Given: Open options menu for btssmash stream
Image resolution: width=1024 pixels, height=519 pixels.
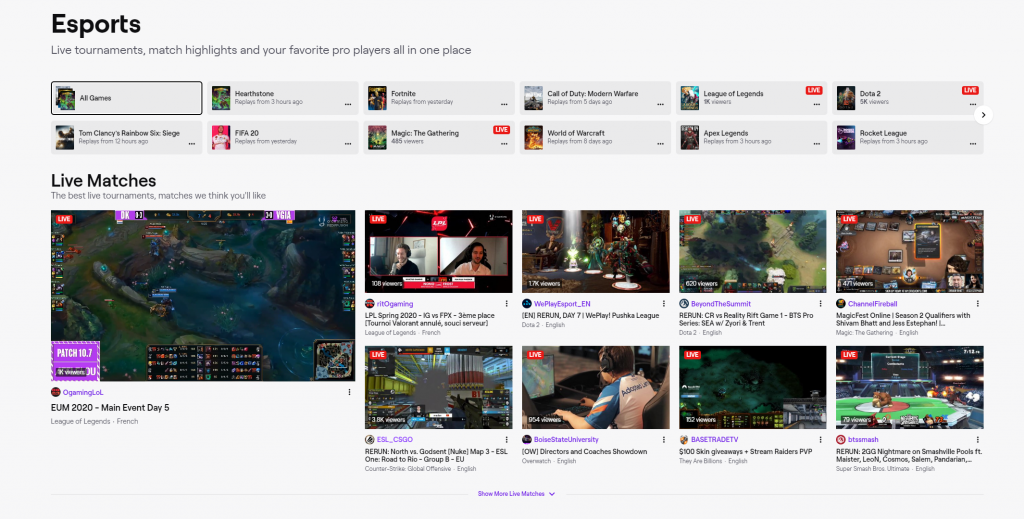Looking at the screenshot, I should (x=978, y=439).
